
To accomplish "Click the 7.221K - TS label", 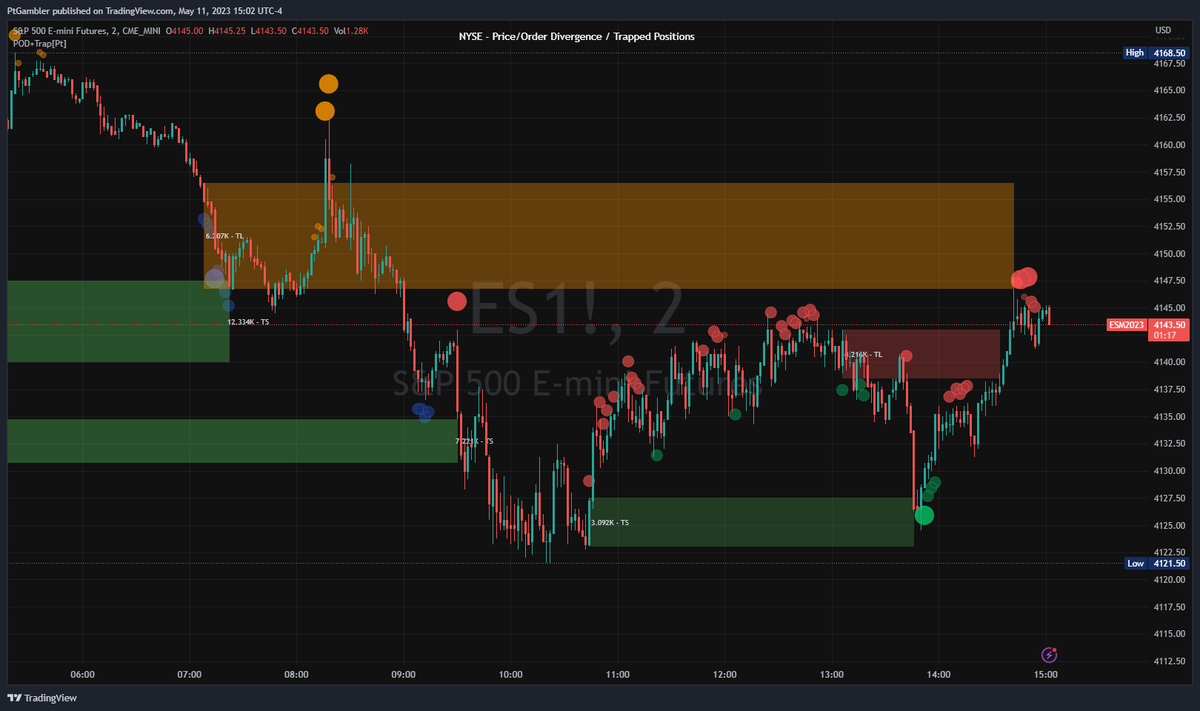I will (474, 440).
